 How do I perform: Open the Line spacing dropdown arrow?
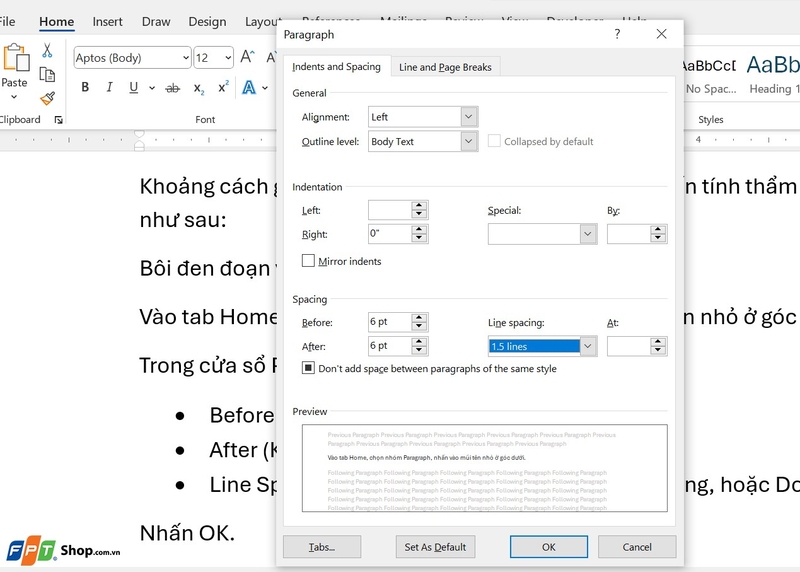588,346
